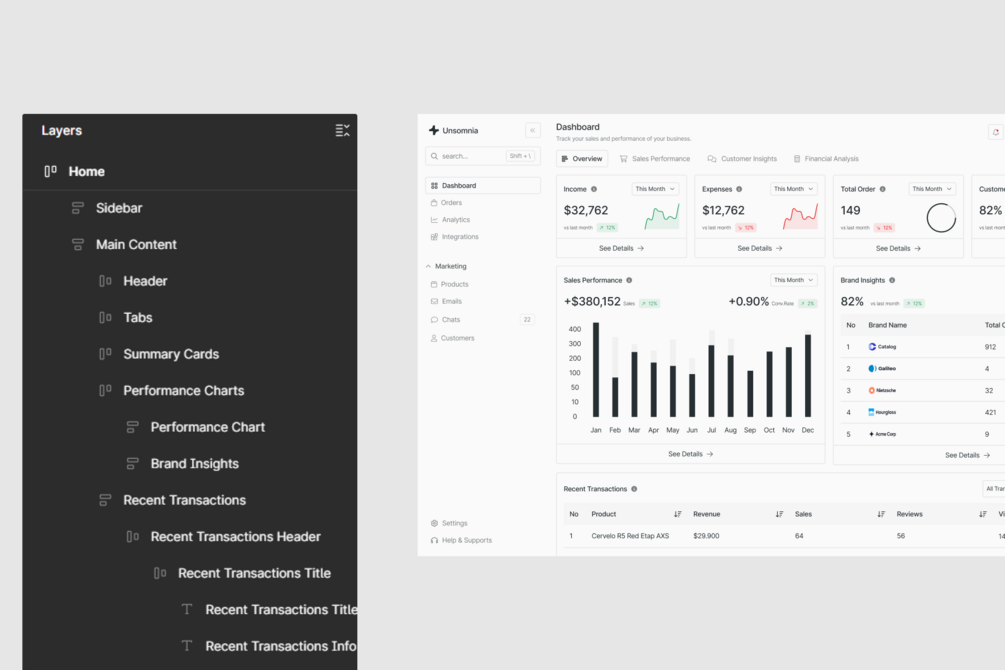This screenshot has height=670, width=1005.
Task: Click See Details under Sales Performance chart
Action: click(x=690, y=454)
